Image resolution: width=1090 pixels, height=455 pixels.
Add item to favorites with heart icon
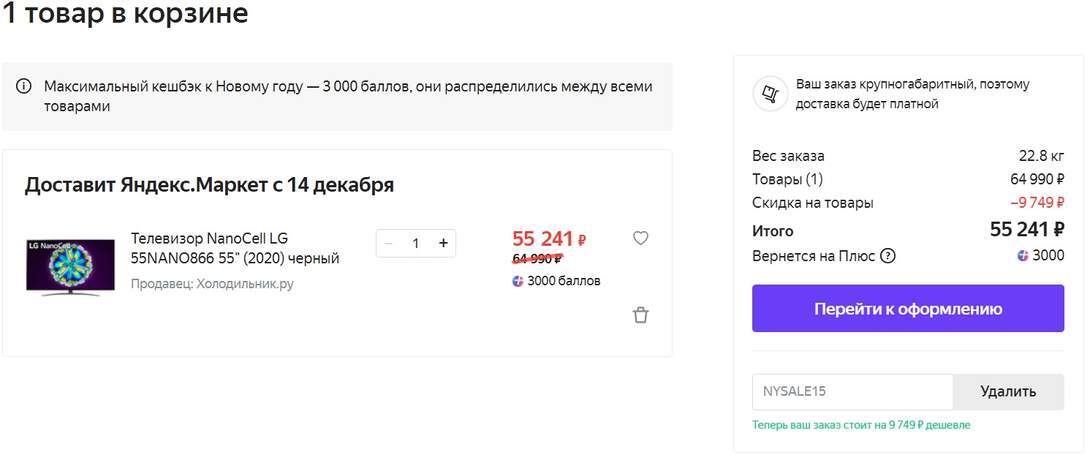coord(641,238)
